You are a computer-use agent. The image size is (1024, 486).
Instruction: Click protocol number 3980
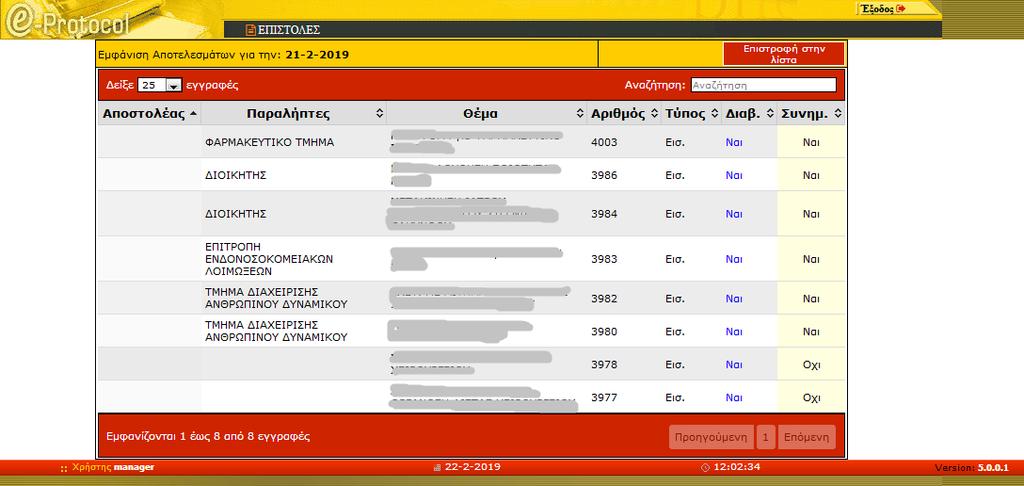click(x=604, y=331)
